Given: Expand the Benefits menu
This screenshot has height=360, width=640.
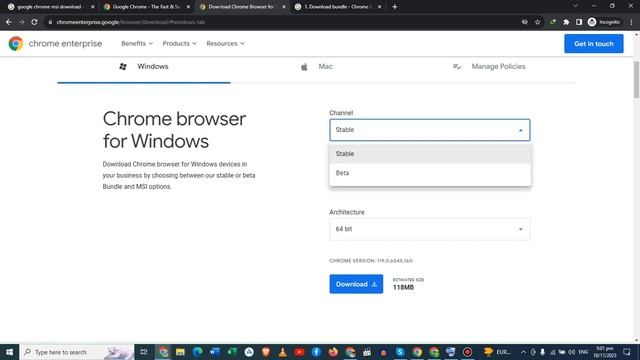Looking at the screenshot, I should point(137,43).
